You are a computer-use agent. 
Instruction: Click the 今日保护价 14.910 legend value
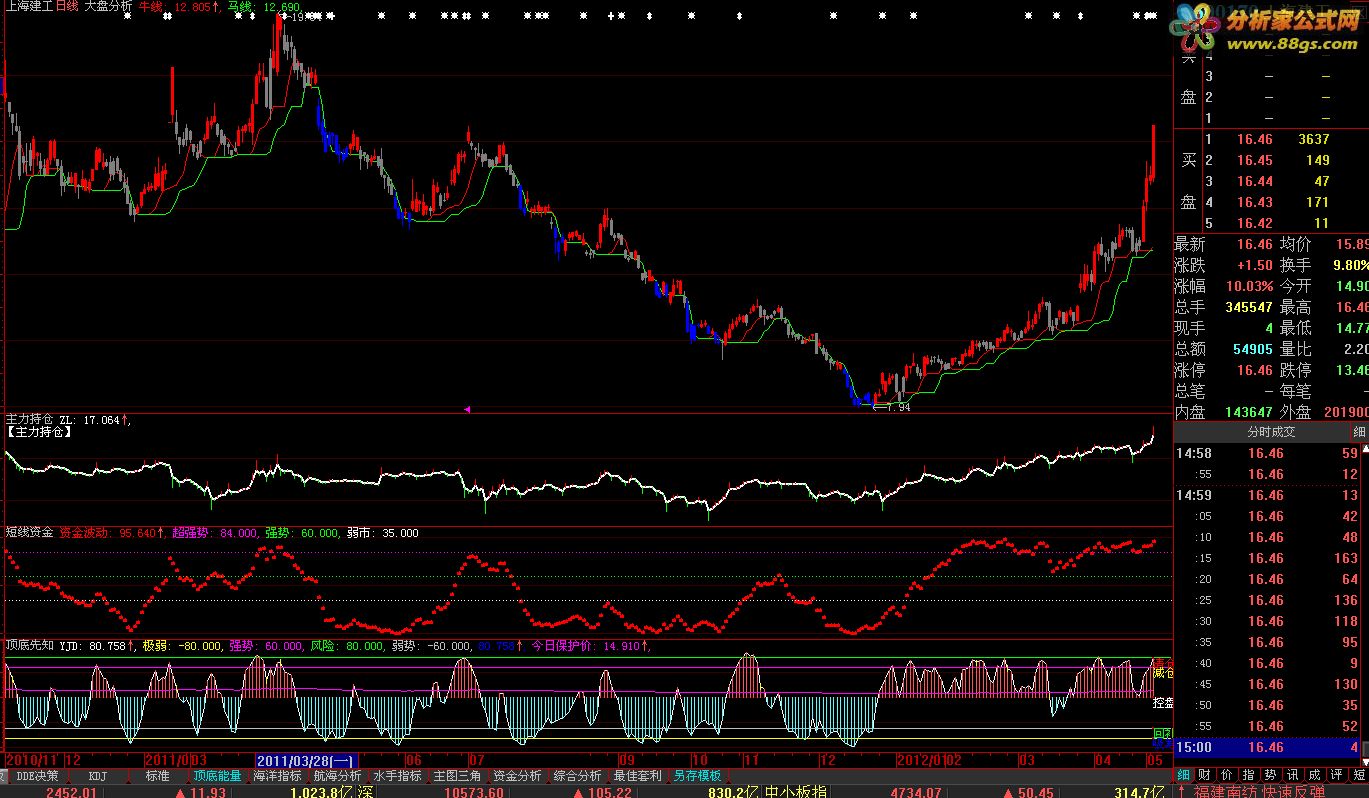(x=590, y=646)
